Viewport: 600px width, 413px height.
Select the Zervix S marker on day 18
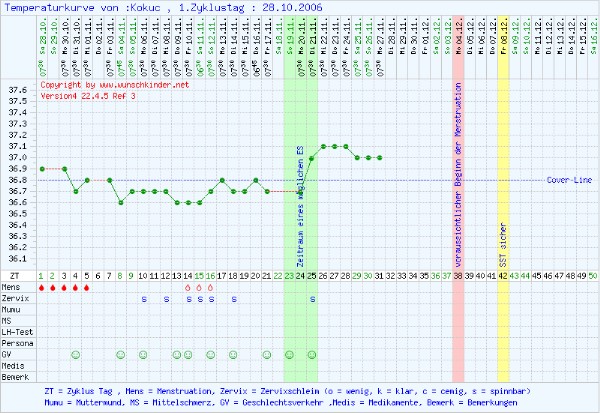(233, 299)
